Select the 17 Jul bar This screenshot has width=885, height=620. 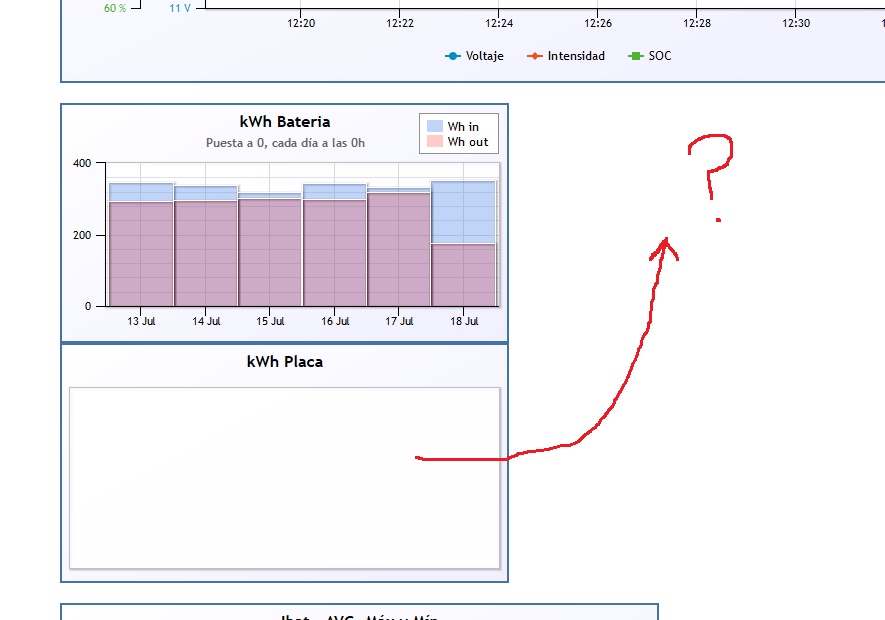point(398,250)
